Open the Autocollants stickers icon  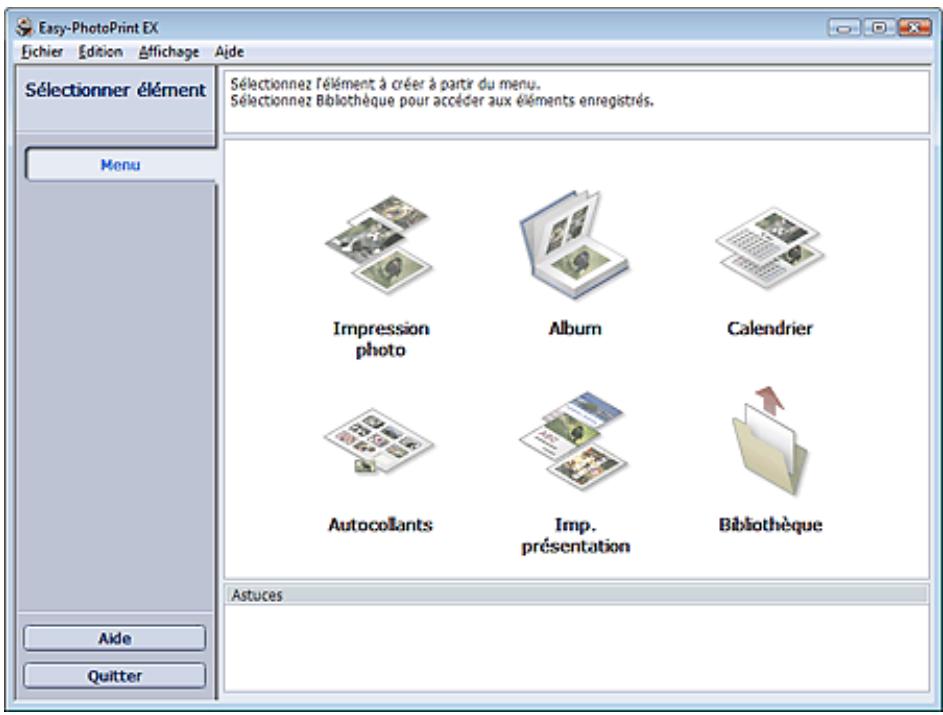[379, 441]
